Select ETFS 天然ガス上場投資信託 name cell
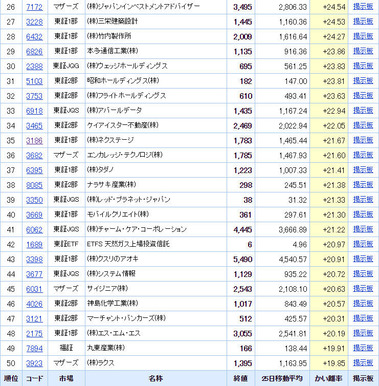This screenshot has height=386, width=379. point(128,244)
